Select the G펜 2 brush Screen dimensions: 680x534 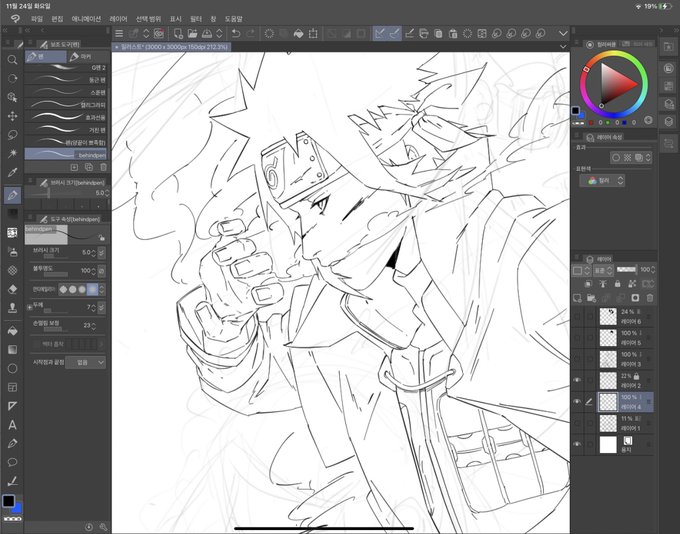click(x=66, y=68)
